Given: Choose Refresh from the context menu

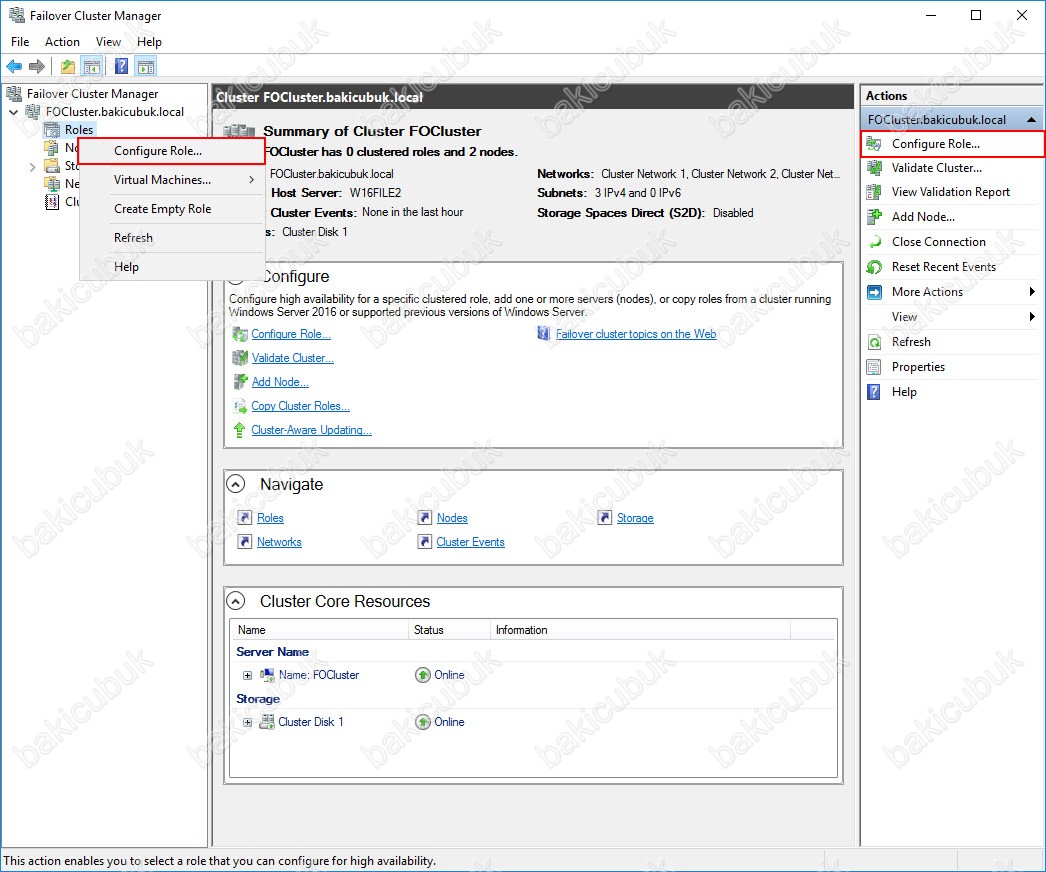Looking at the screenshot, I should point(171,238).
